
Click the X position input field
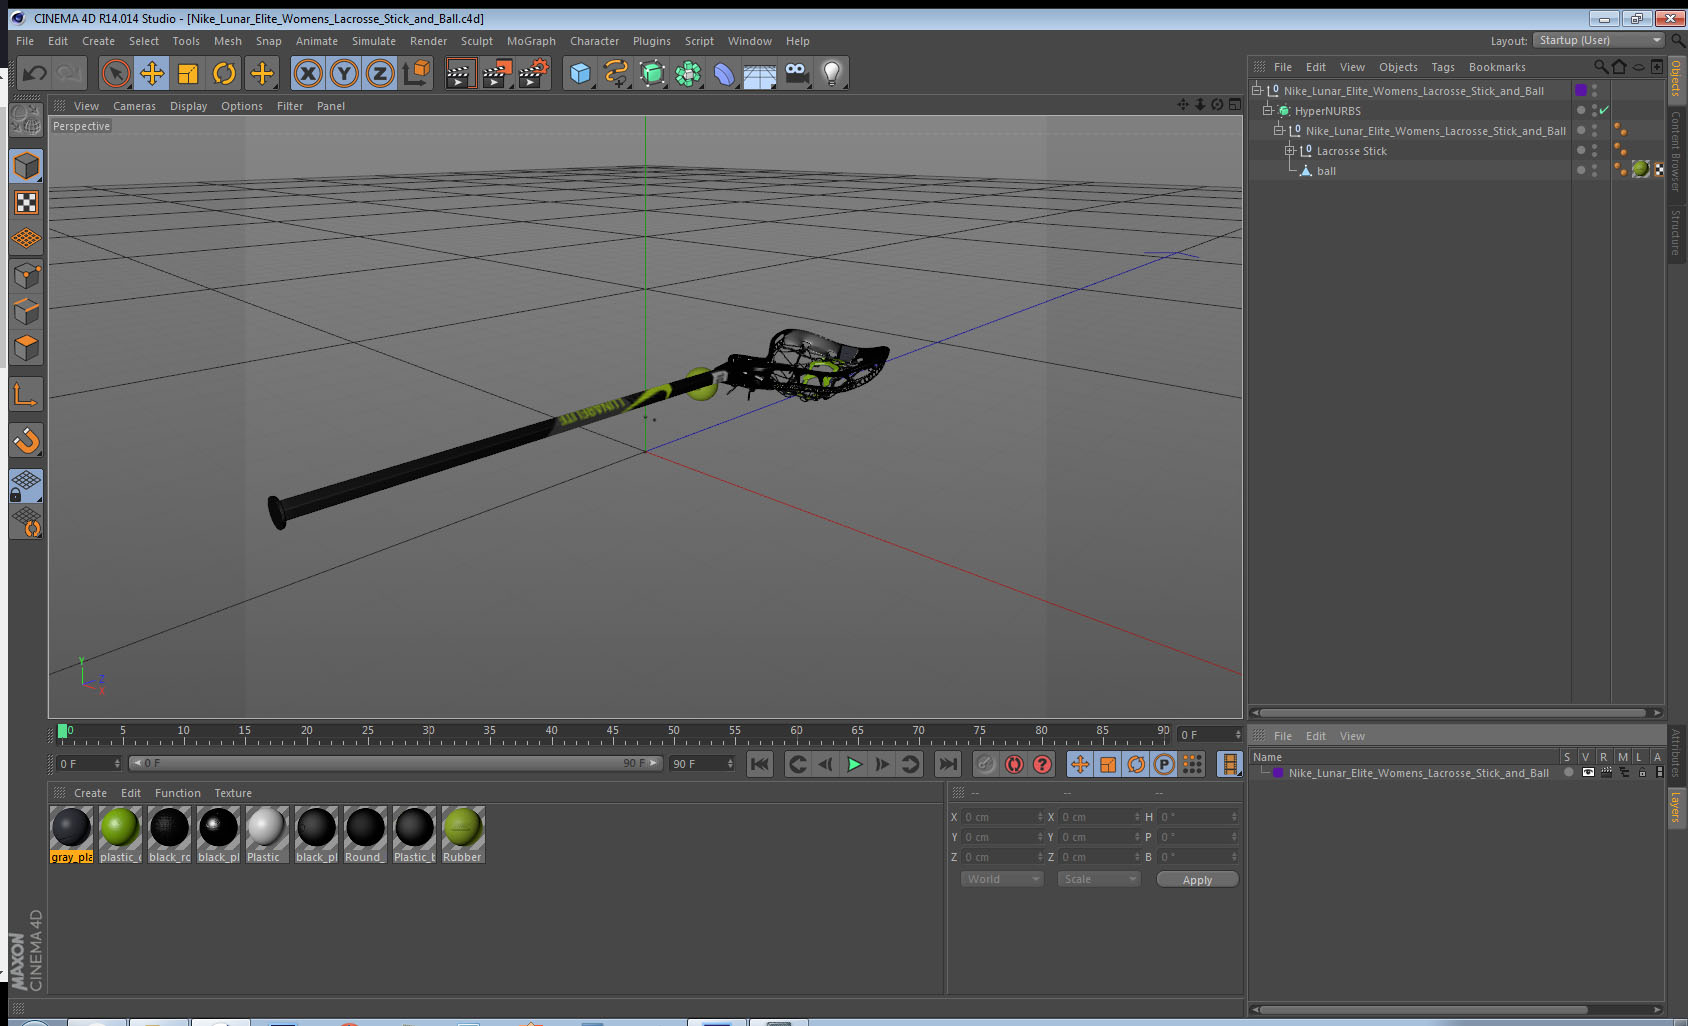(1003, 817)
